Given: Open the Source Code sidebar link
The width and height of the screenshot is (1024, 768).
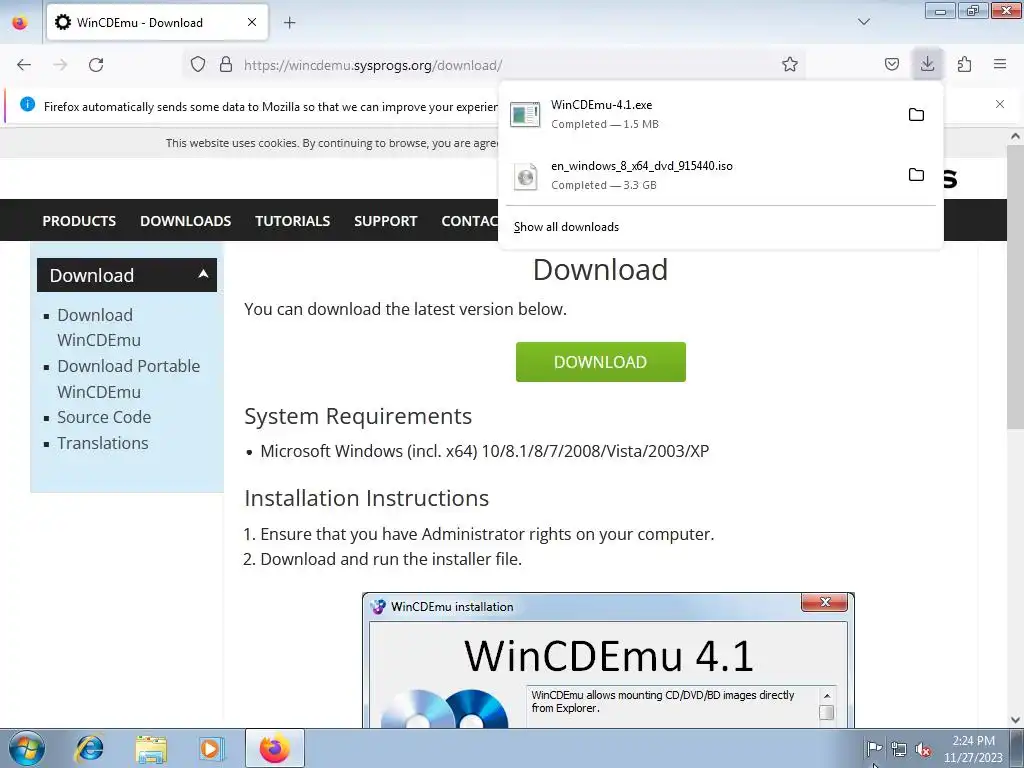Looking at the screenshot, I should coord(104,417).
